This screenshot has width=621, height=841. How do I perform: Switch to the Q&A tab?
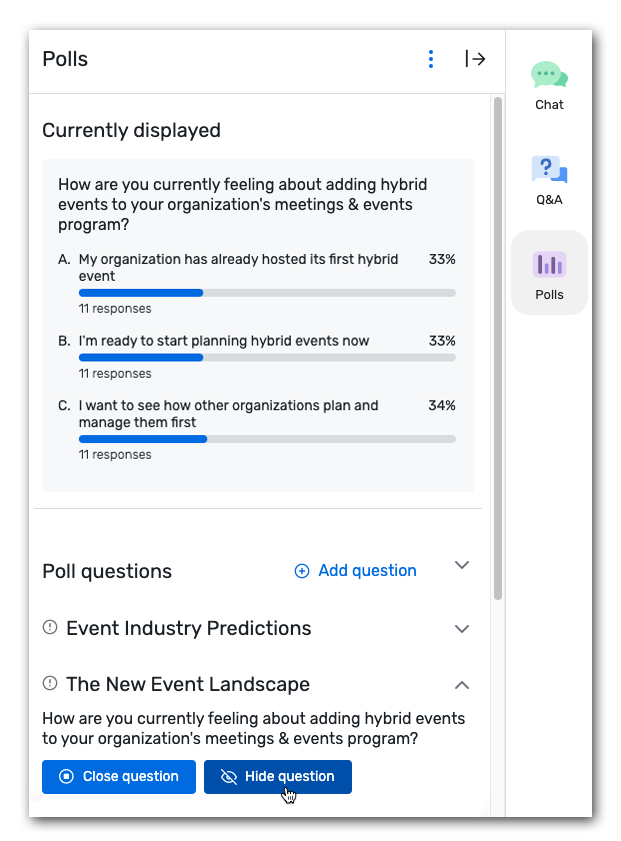tap(549, 181)
